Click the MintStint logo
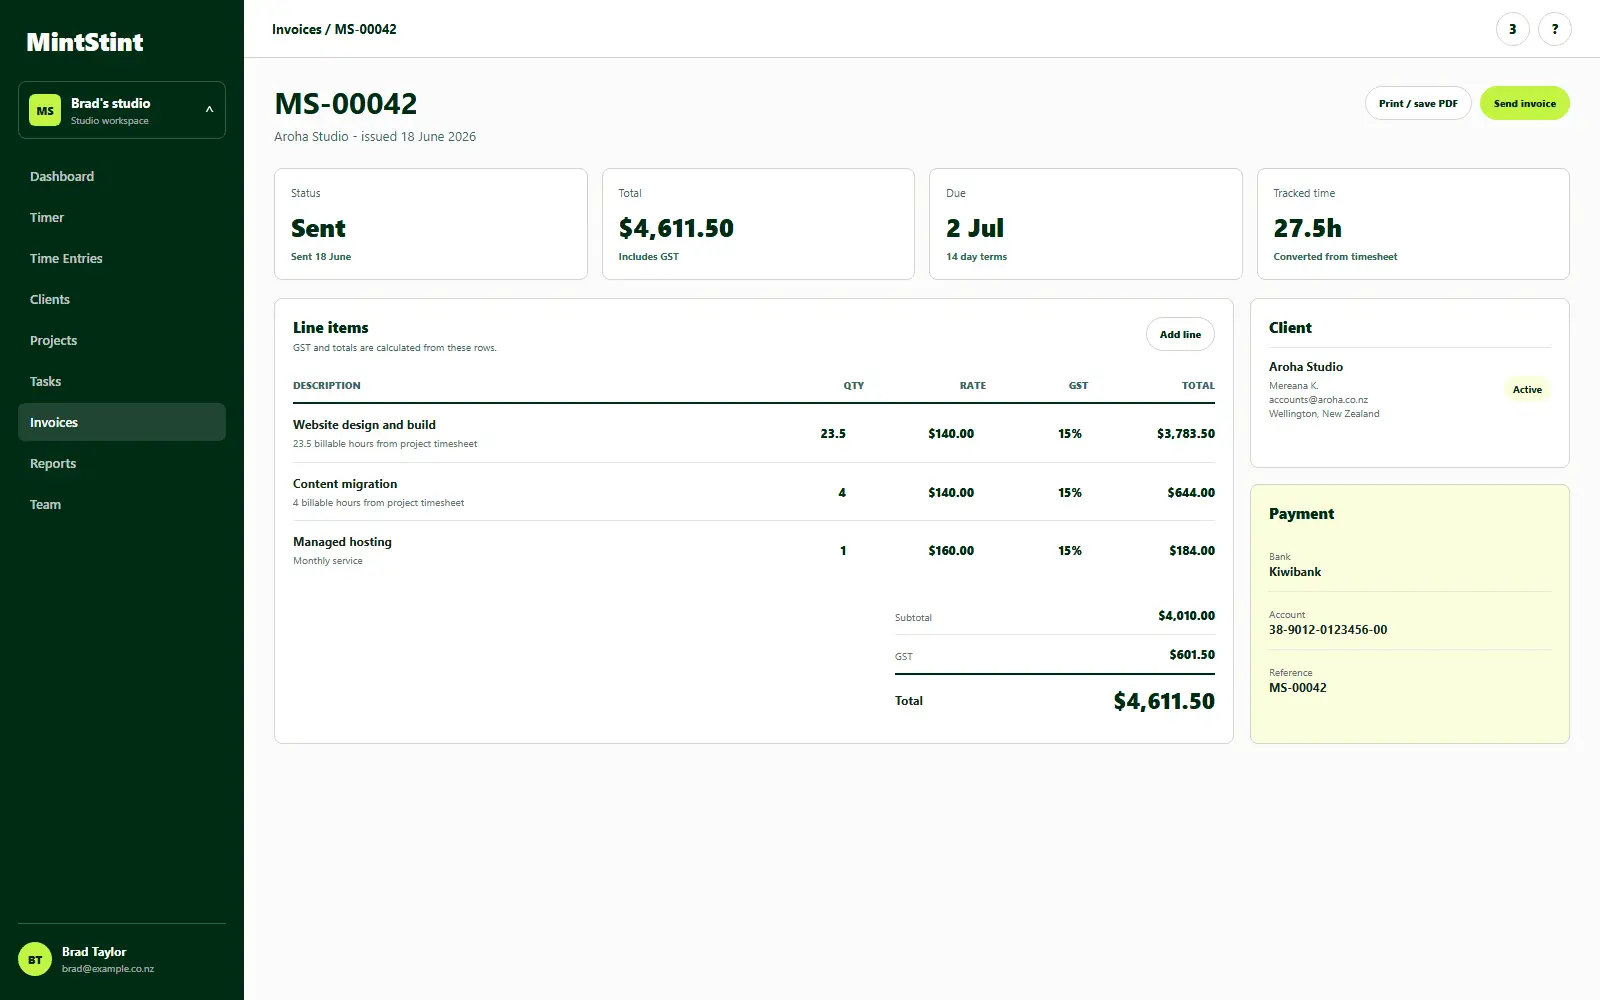The height and width of the screenshot is (1000, 1600). coord(85,42)
